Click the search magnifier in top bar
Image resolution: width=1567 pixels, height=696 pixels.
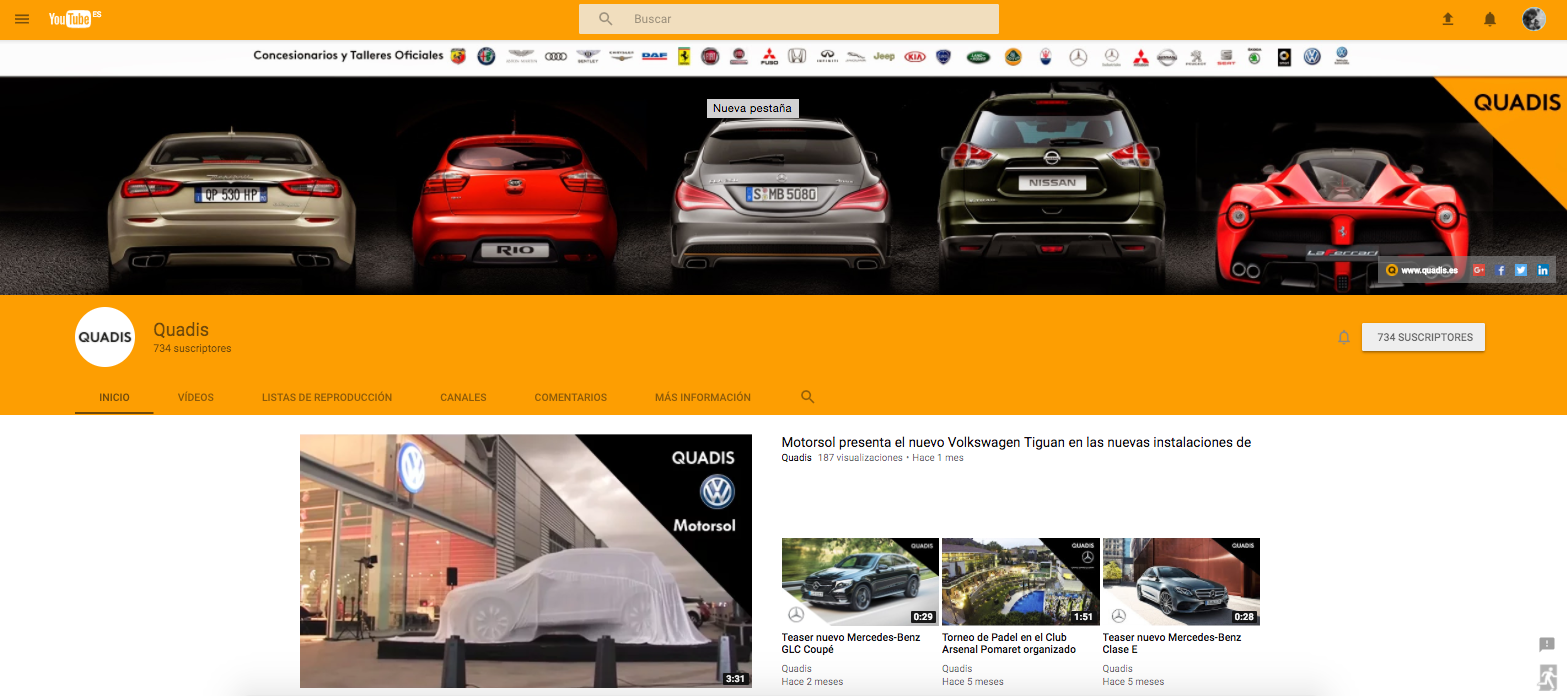pyautogui.click(x=605, y=19)
